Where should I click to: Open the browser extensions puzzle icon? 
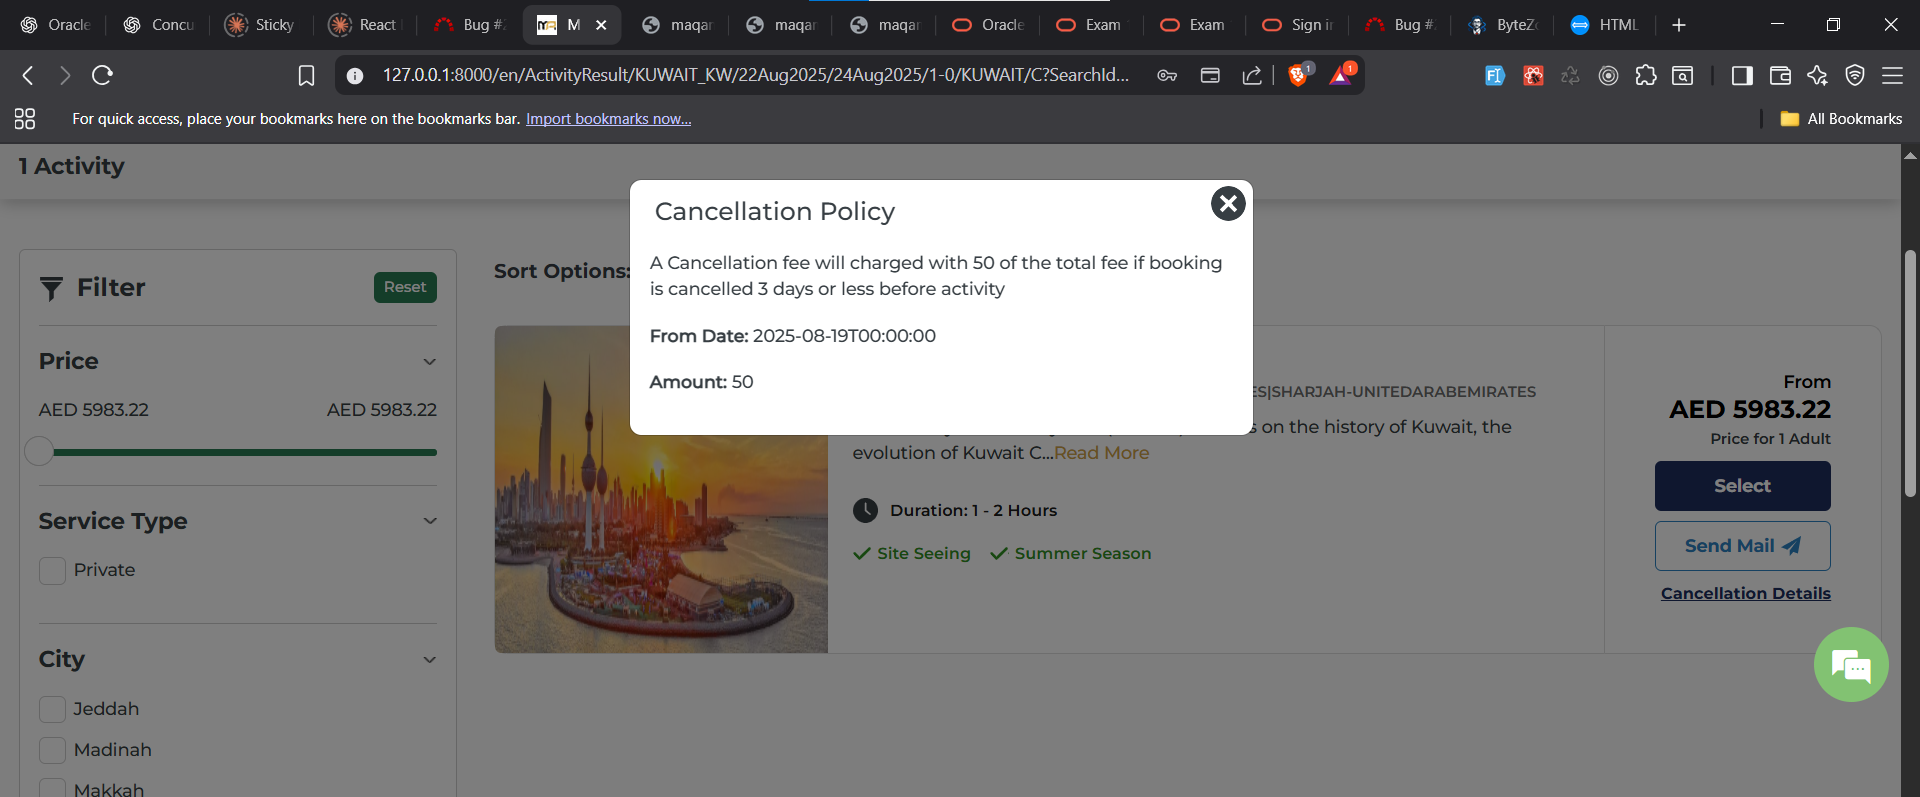[1646, 75]
